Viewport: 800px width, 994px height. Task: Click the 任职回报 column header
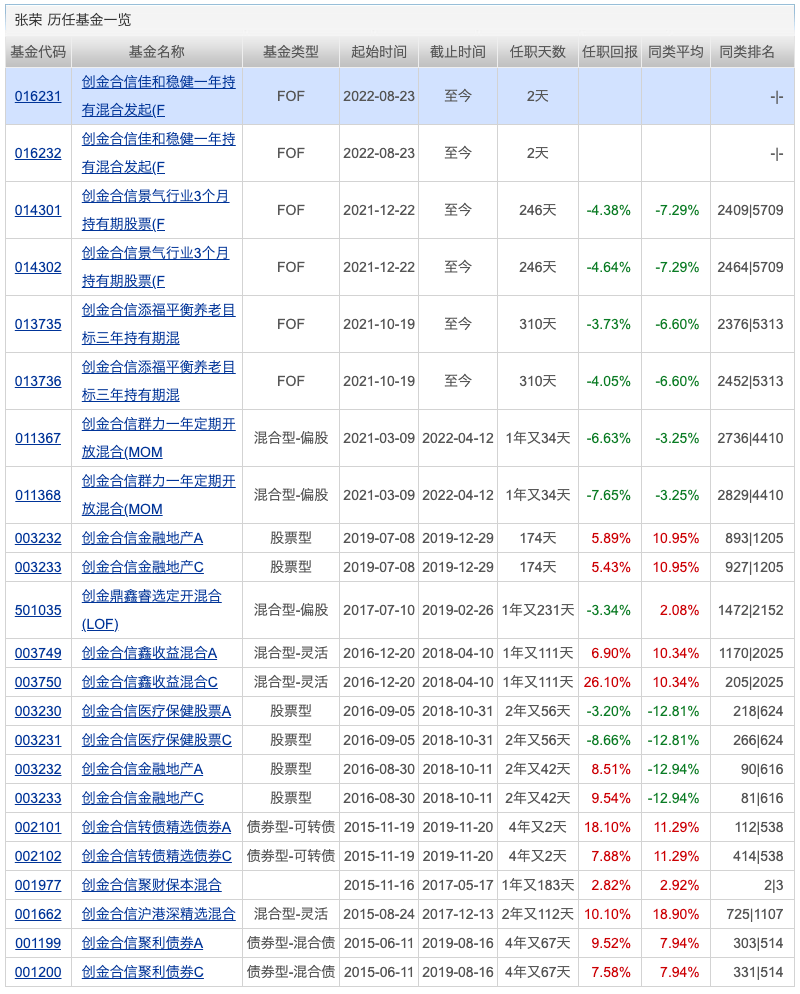(609, 52)
